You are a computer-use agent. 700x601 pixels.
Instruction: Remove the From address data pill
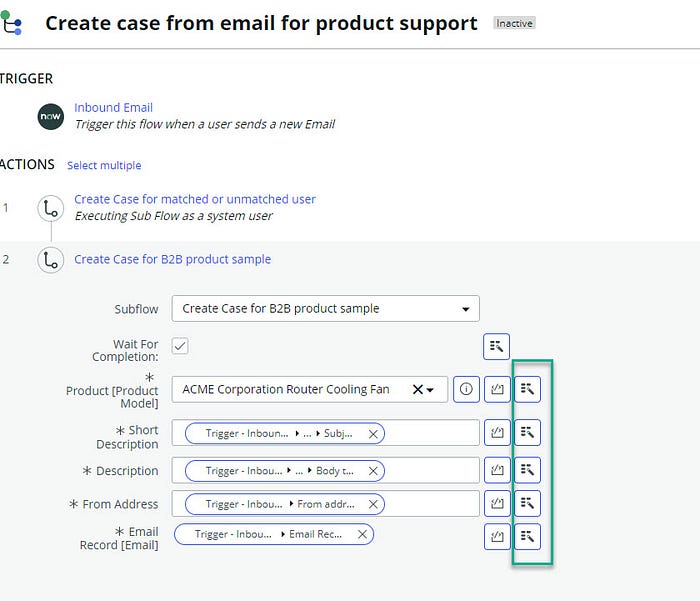click(373, 504)
